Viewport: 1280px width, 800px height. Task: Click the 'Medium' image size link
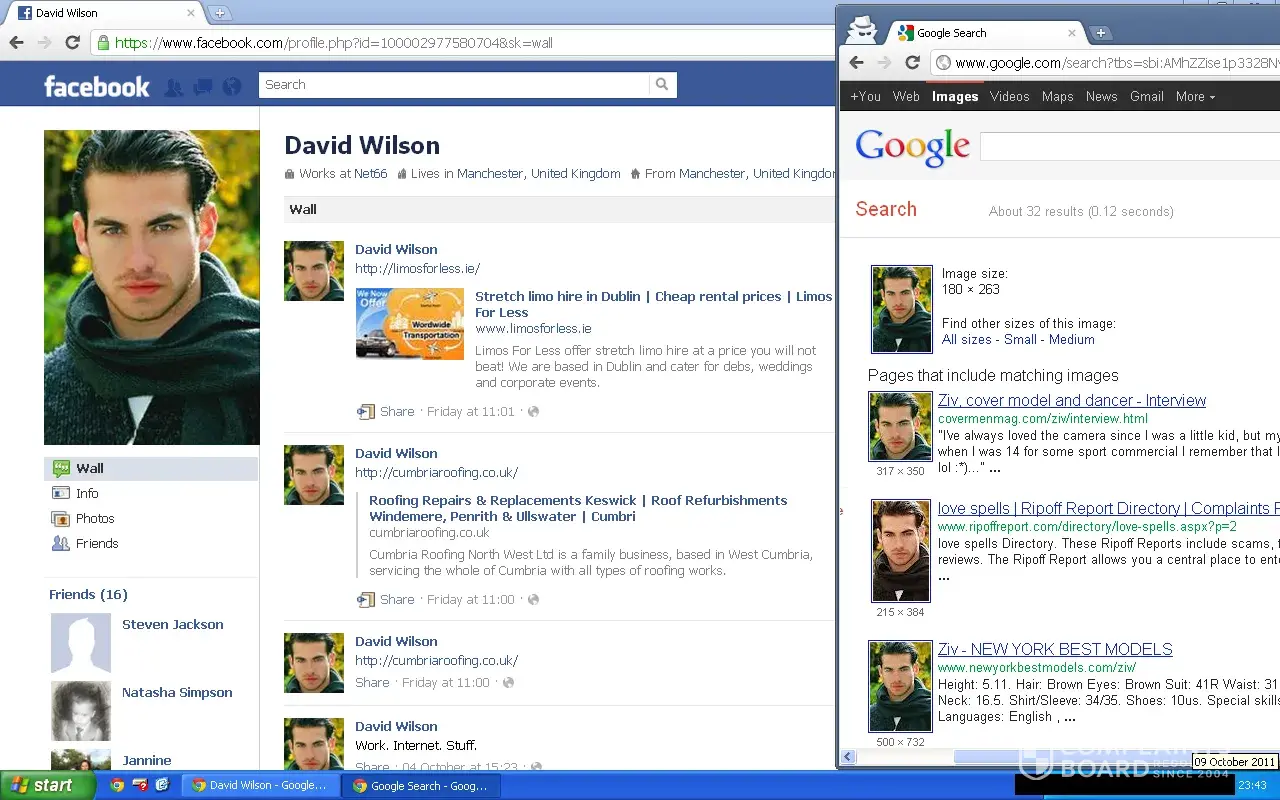pyautogui.click(x=1072, y=339)
